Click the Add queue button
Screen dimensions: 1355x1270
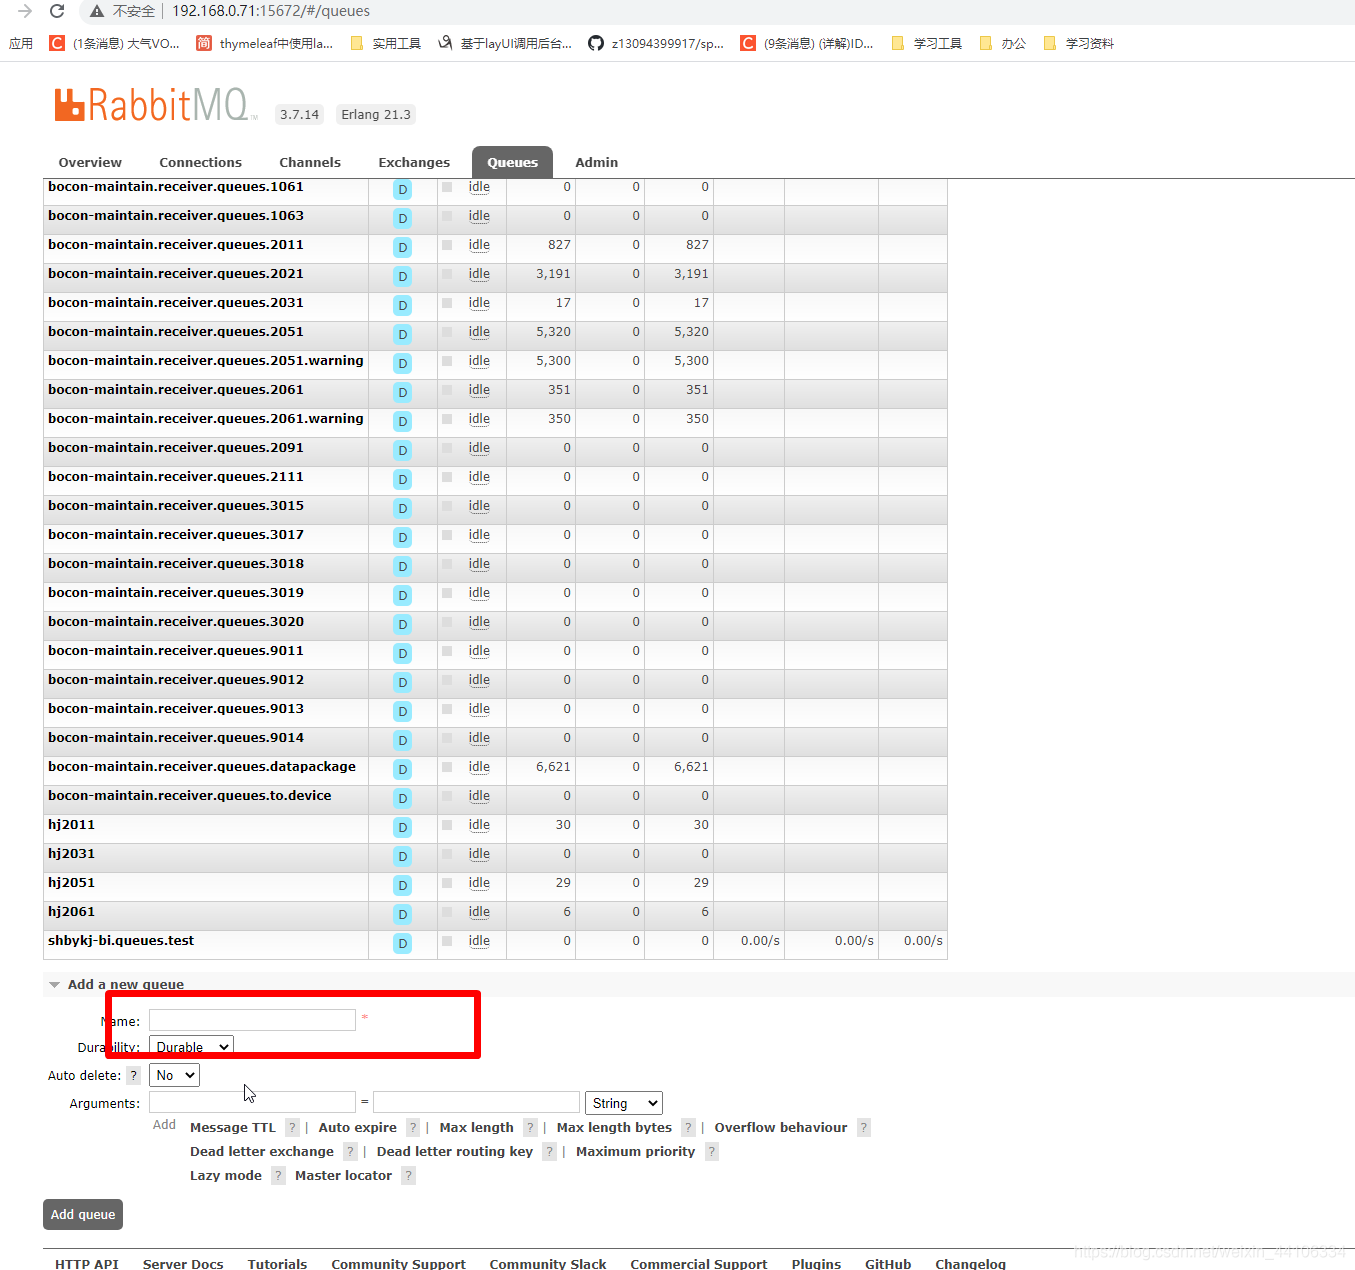83,1215
